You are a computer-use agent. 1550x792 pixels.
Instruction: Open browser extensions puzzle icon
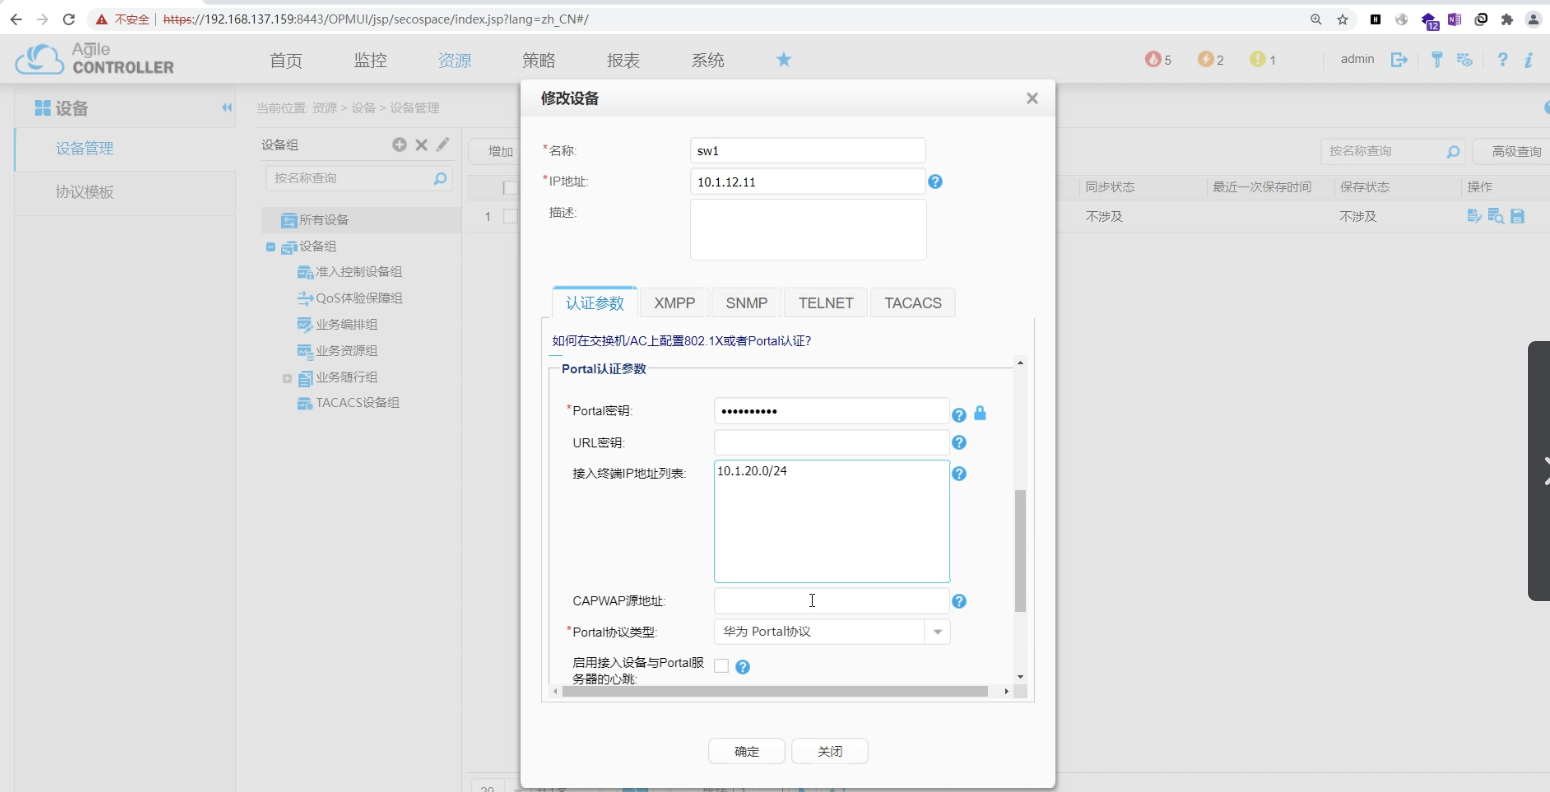pyautogui.click(x=1507, y=19)
